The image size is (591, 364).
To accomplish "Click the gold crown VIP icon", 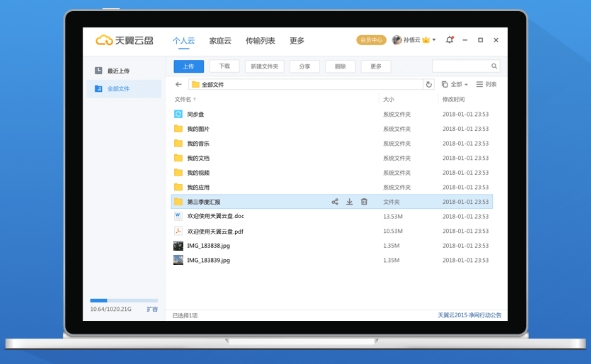I will pos(426,40).
